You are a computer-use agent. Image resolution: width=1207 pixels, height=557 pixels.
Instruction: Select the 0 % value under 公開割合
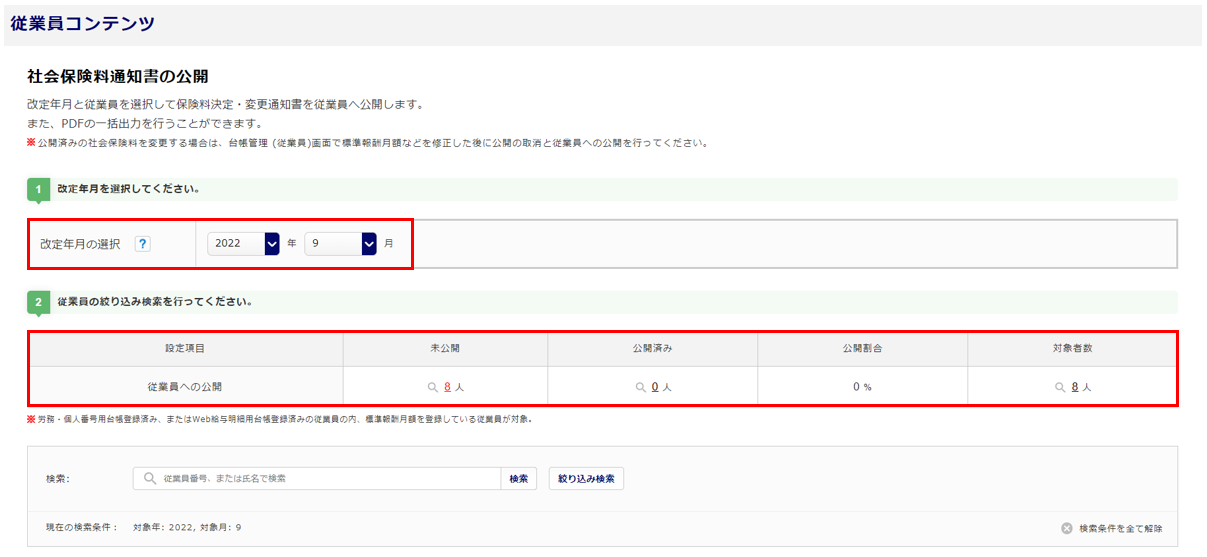862,387
